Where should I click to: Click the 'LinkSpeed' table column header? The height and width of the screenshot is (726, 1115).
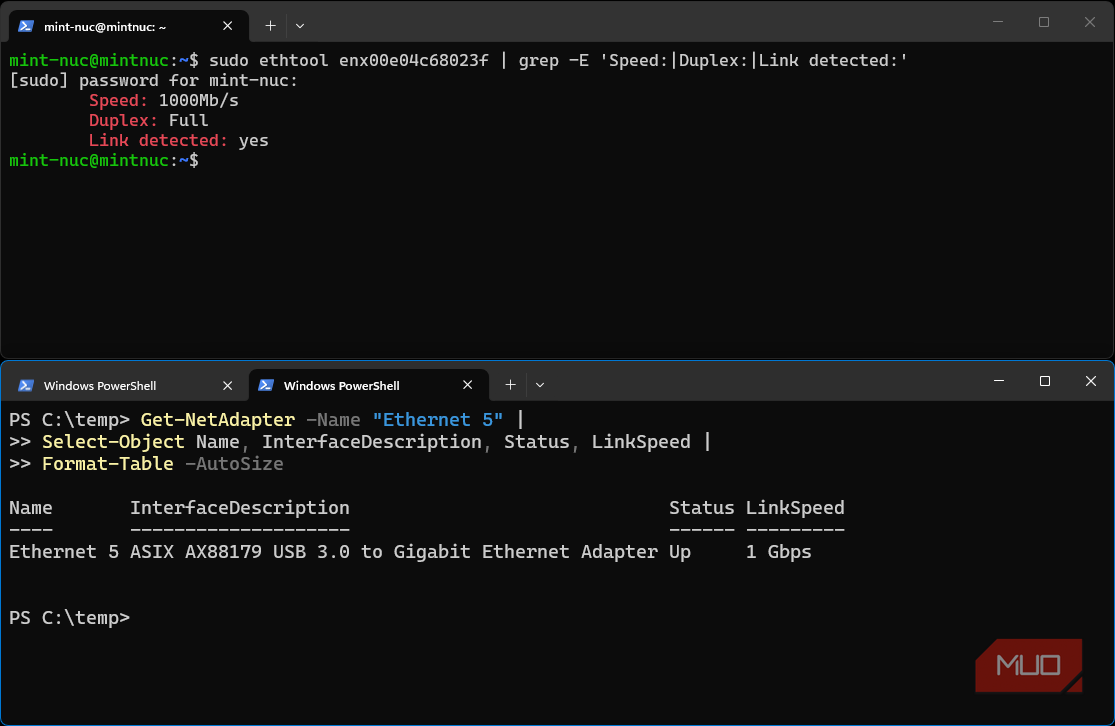795,508
